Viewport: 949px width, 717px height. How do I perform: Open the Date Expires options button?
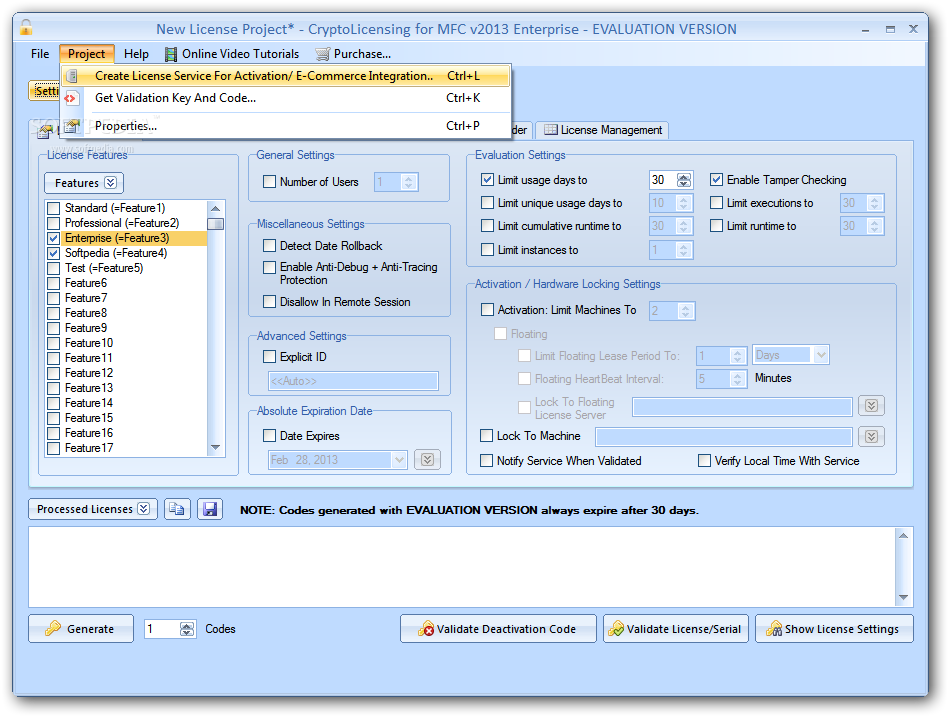(x=427, y=460)
